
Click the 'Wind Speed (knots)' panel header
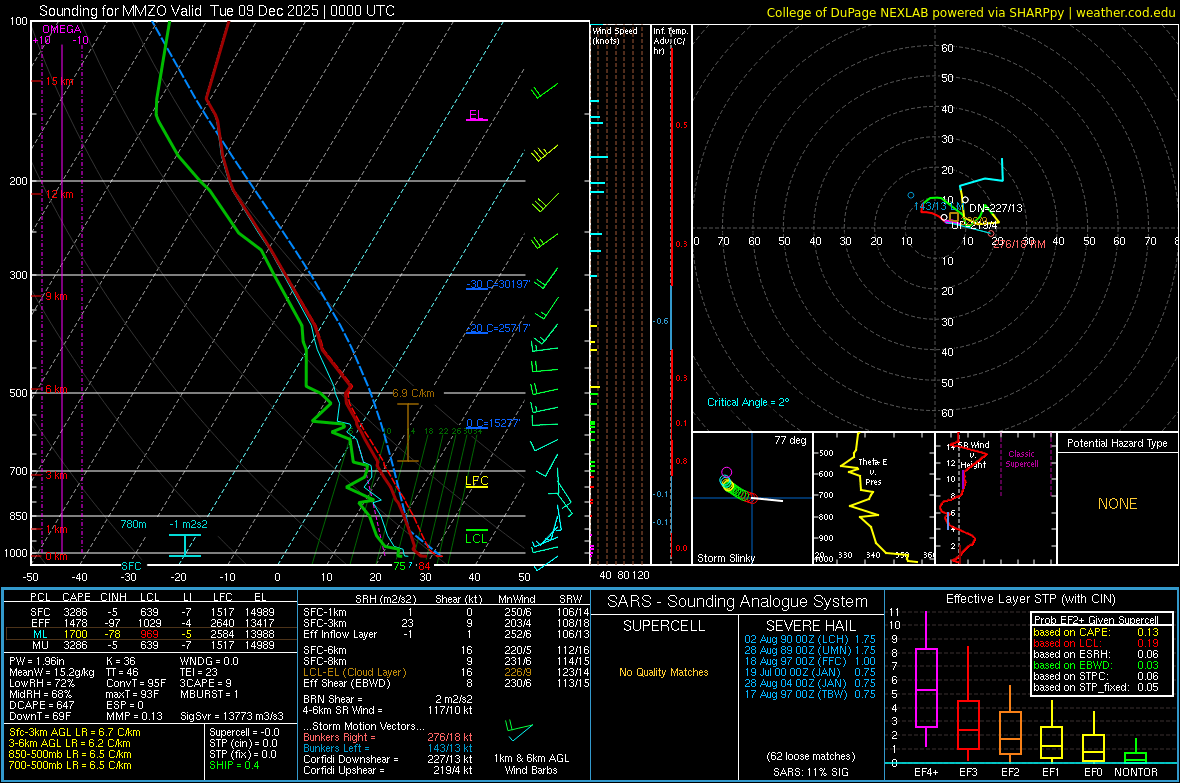615,35
